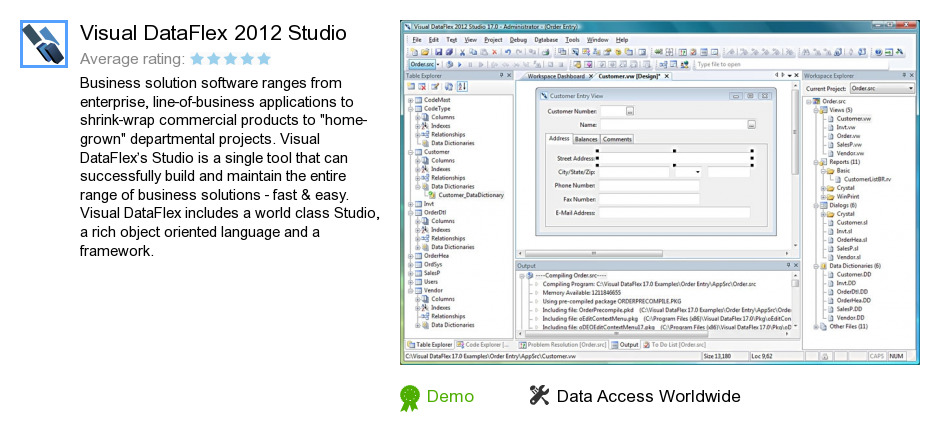Click the delete table icon in Table Explorer toolbar
The height and width of the screenshot is (442, 940).
click(x=422, y=86)
